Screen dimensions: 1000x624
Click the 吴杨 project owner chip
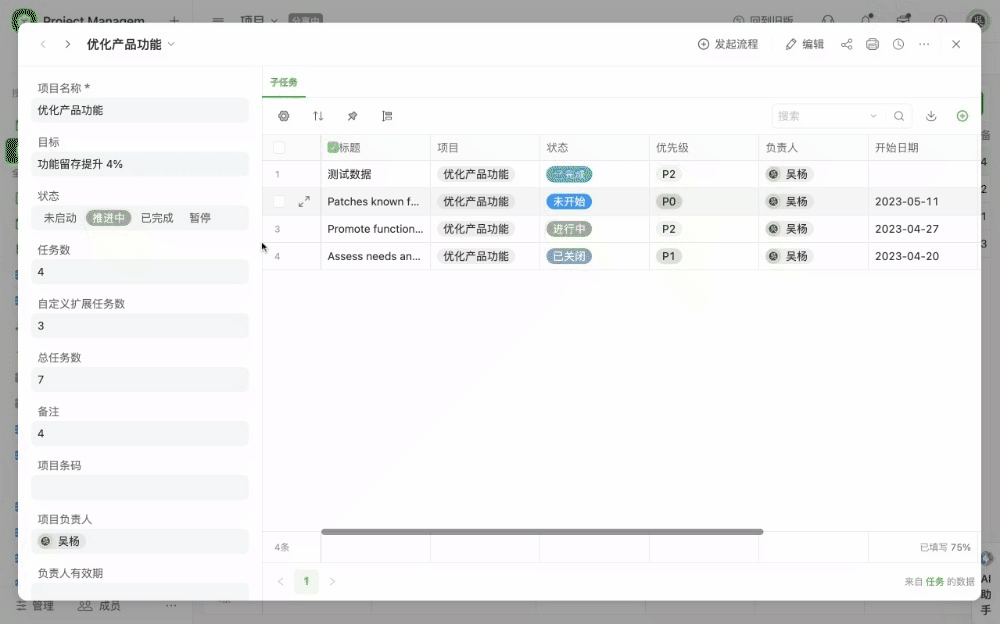pyautogui.click(x=61, y=542)
